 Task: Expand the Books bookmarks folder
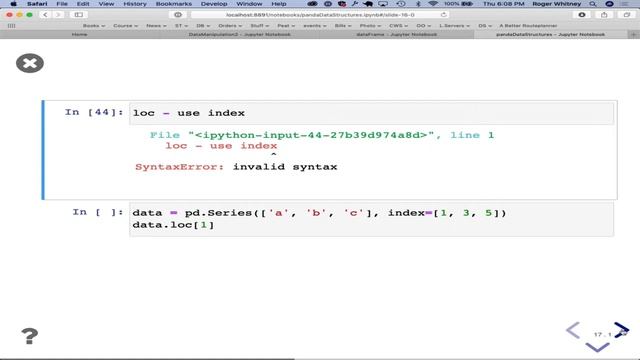tap(93, 26)
